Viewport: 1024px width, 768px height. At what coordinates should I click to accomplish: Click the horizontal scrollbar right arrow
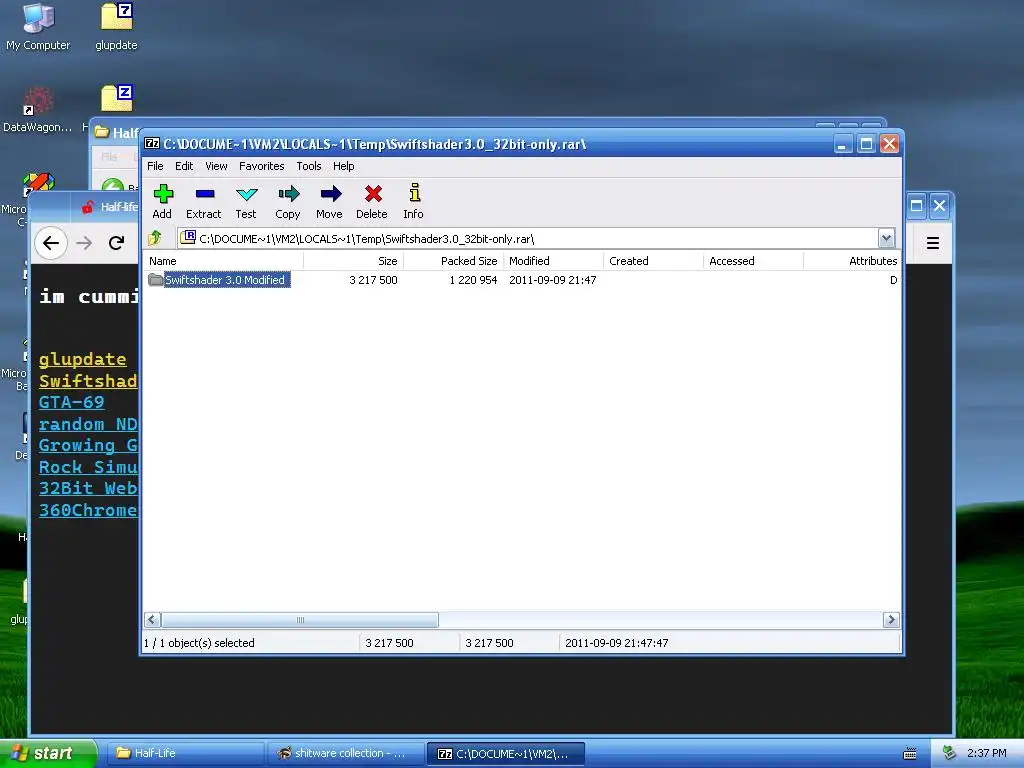[891, 620]
